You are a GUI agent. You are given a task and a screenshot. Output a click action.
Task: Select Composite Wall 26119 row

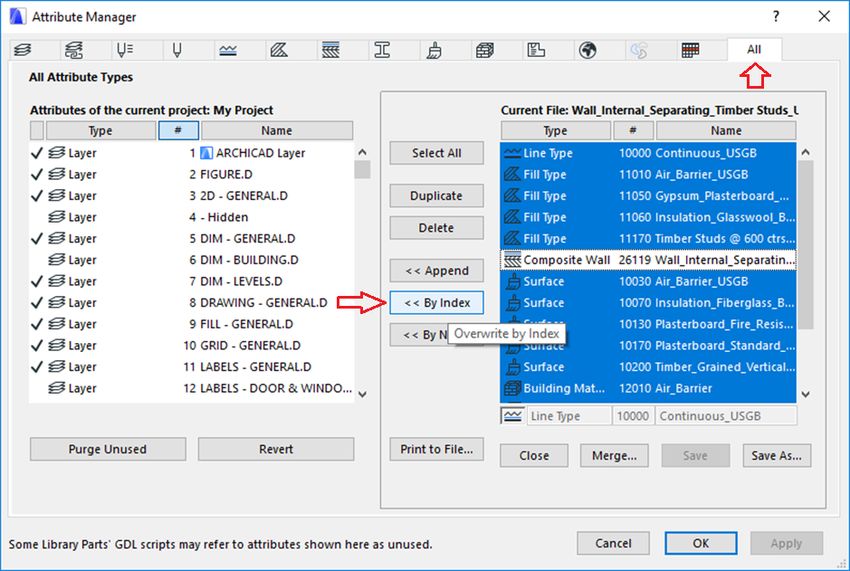click(x=648, y=260)
